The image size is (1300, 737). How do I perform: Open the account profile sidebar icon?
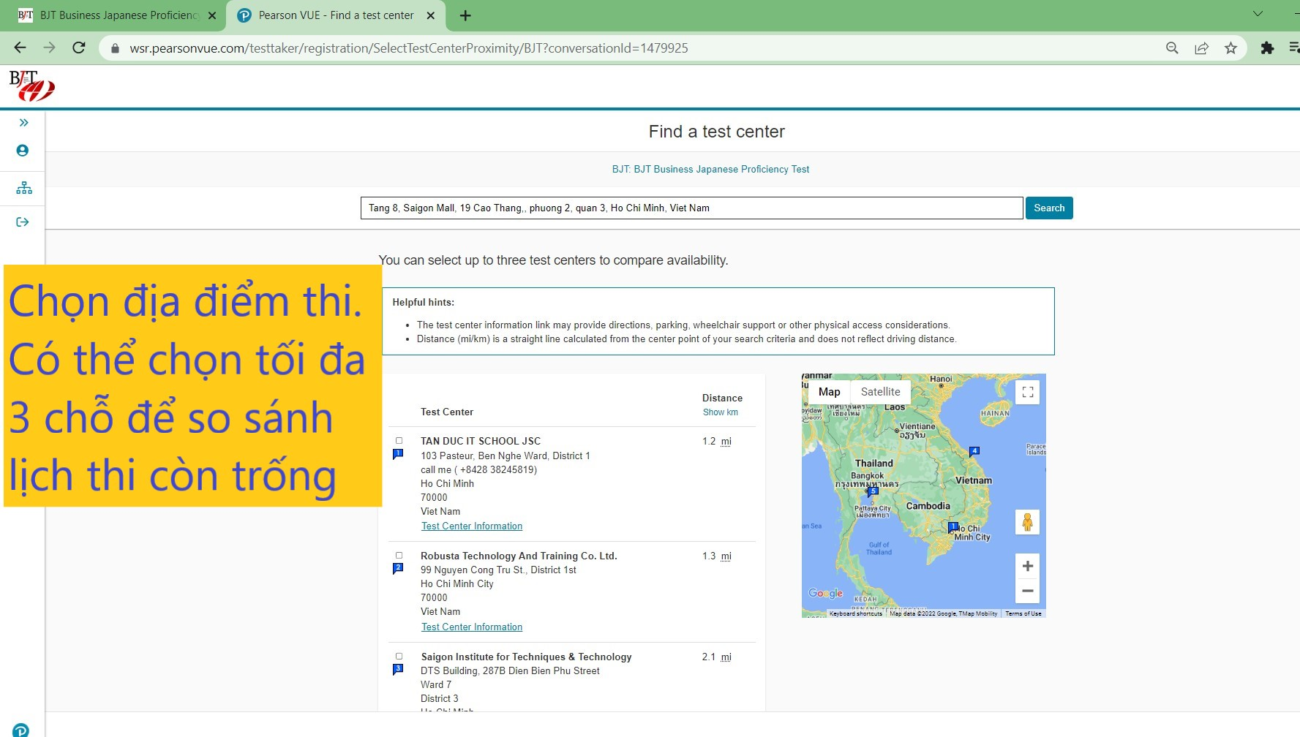(x=22, y=150)
